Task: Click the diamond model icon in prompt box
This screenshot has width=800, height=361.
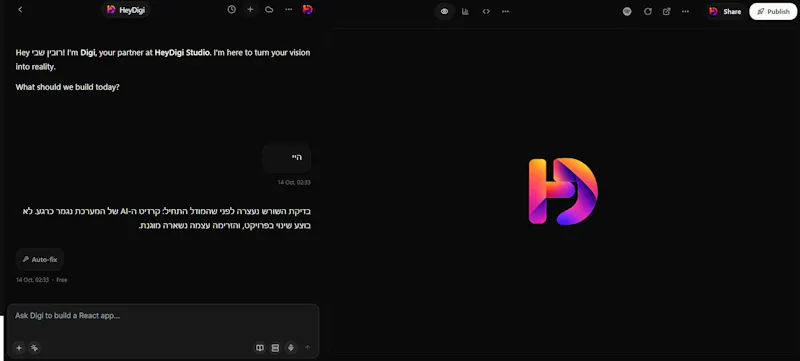Action: coord(291,348)
